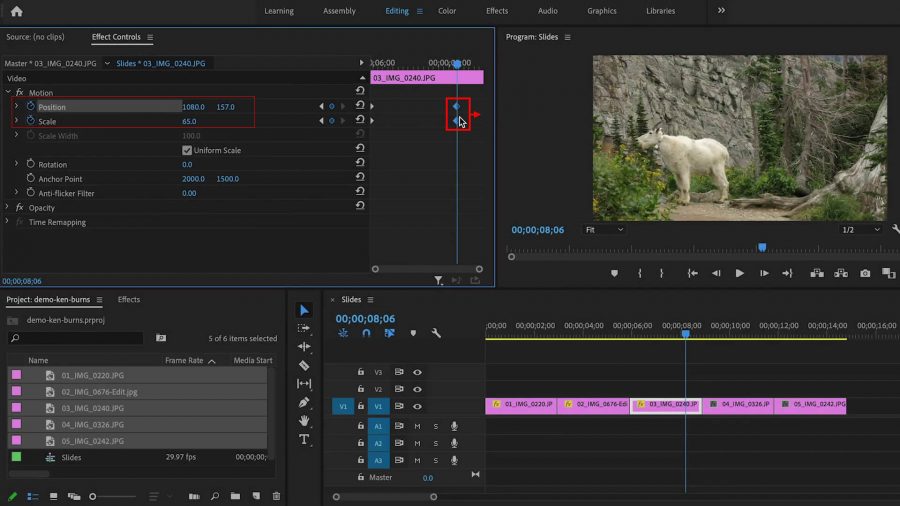Switch project panel to icon view
The image size is (900, 506).
pos(53,496)
